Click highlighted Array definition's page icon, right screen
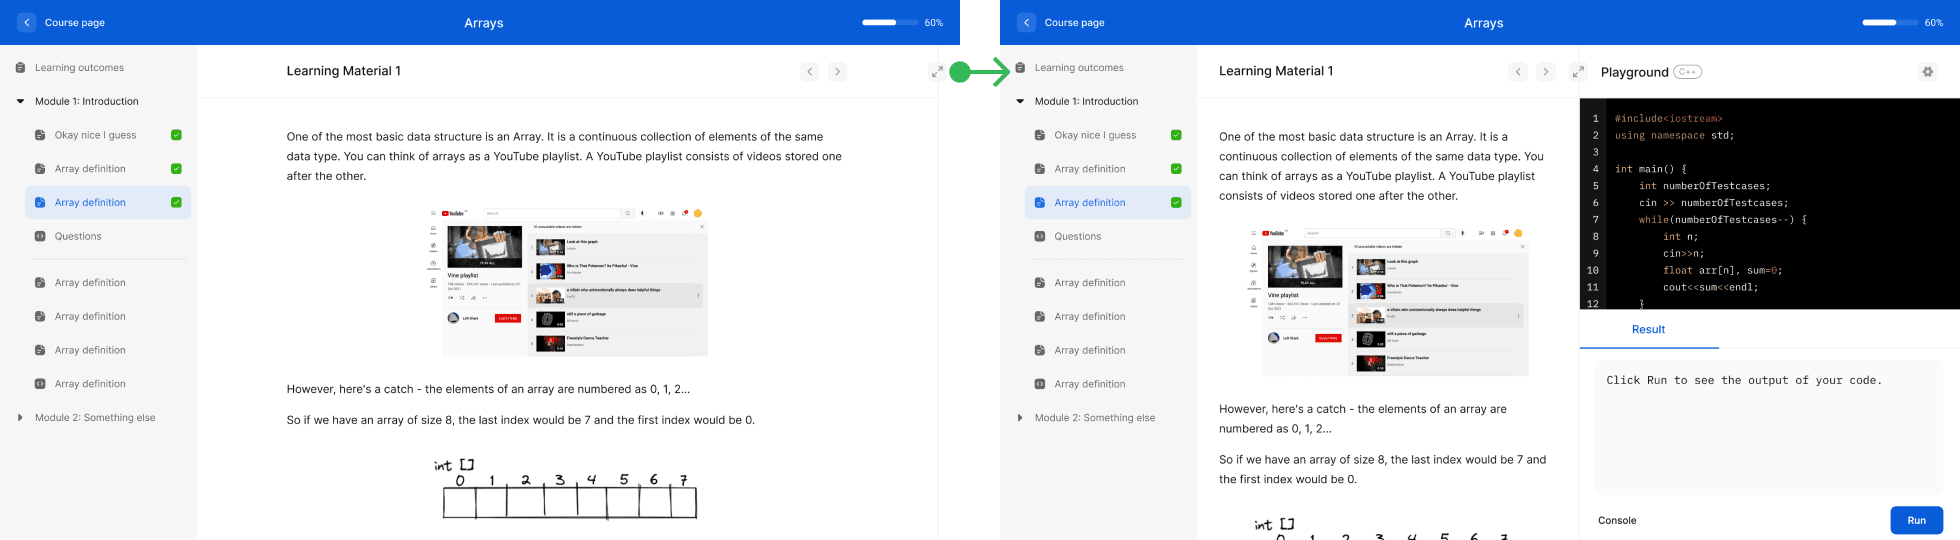Image resolution: width=1960 pixels, height=540 pixels. pyautogui.click(x=1040, y=203)
